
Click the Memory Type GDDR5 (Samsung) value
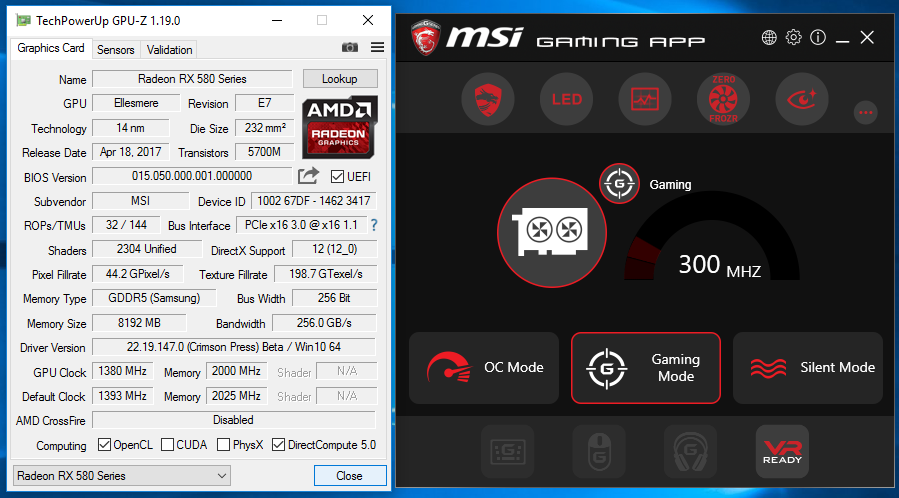click(154, 298)
